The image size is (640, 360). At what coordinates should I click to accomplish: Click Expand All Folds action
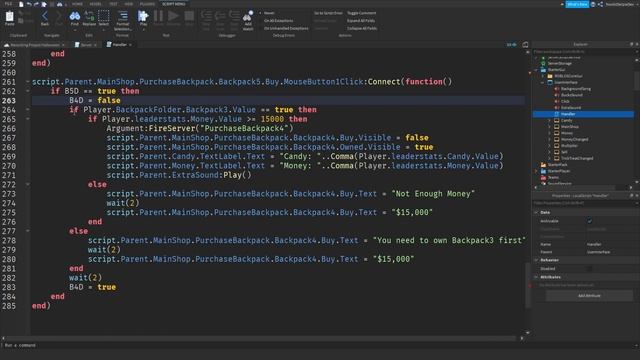coord(361,20)
